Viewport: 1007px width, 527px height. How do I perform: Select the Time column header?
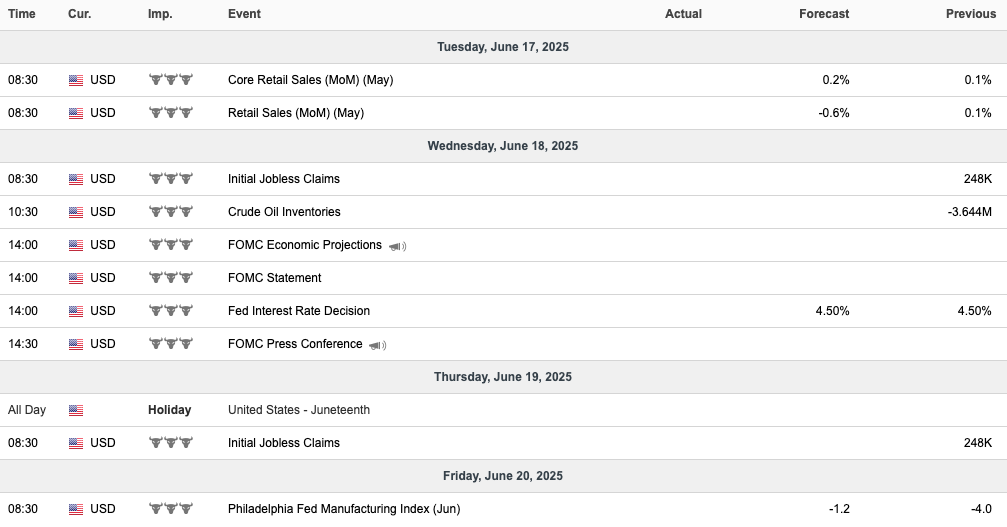point(22,14)
